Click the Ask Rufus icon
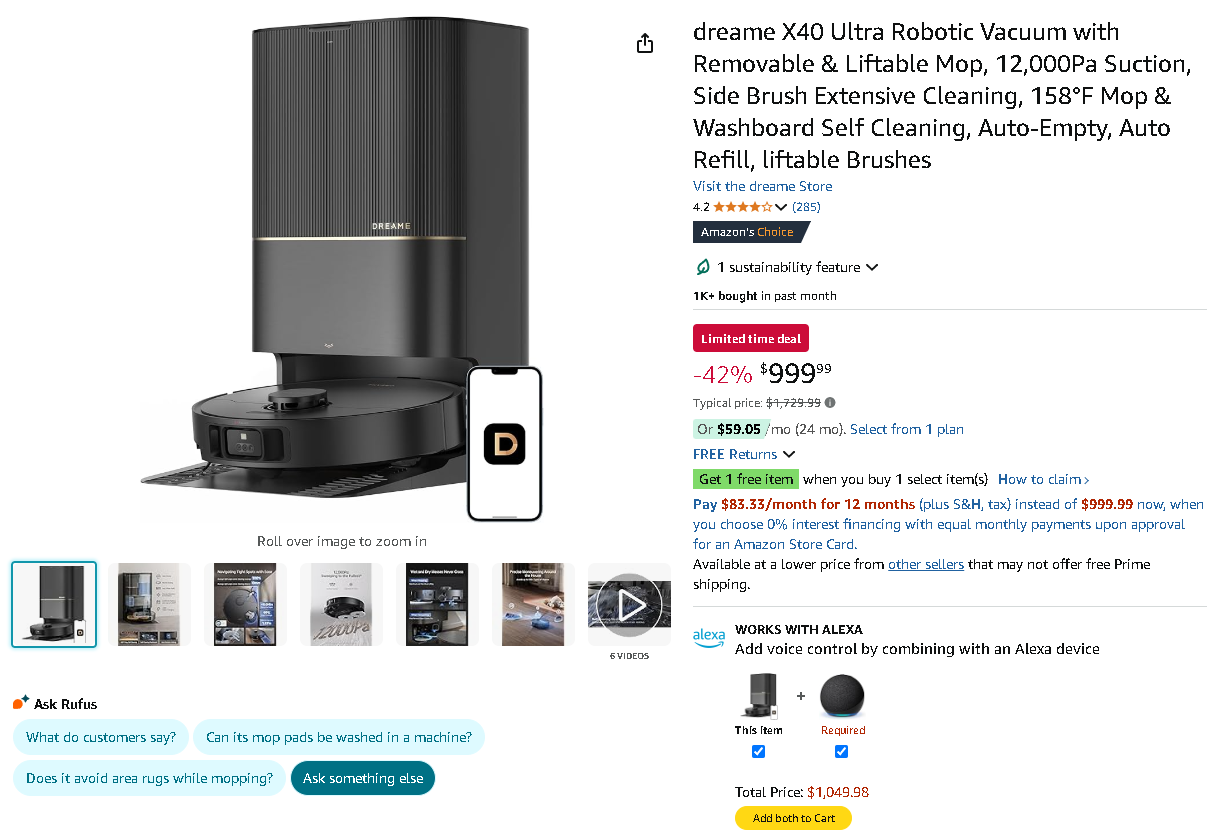1216x833 pixels. 21,703
